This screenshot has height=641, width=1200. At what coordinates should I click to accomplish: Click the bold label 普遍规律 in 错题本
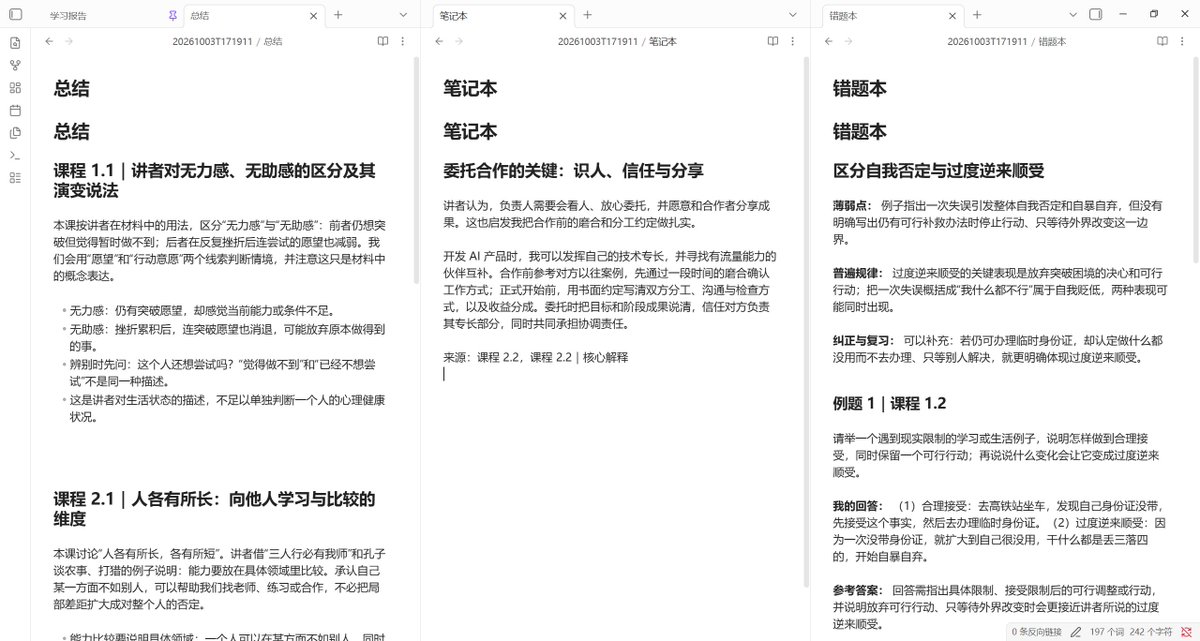point(858,271)
